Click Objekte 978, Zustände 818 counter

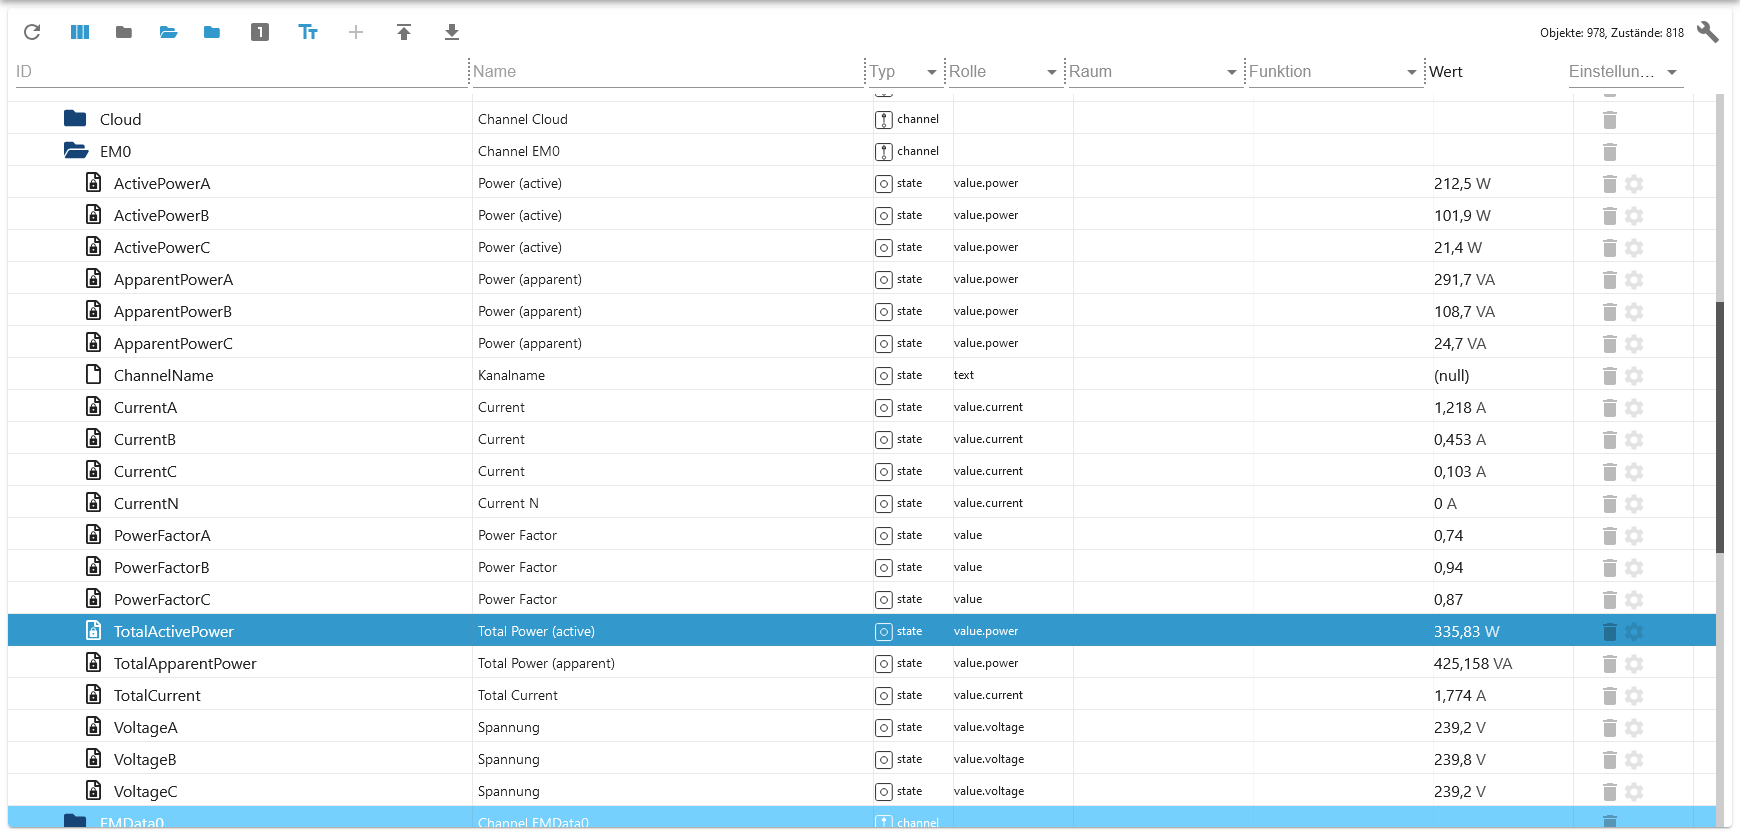pyautogui.click(x=1612, y=33)
